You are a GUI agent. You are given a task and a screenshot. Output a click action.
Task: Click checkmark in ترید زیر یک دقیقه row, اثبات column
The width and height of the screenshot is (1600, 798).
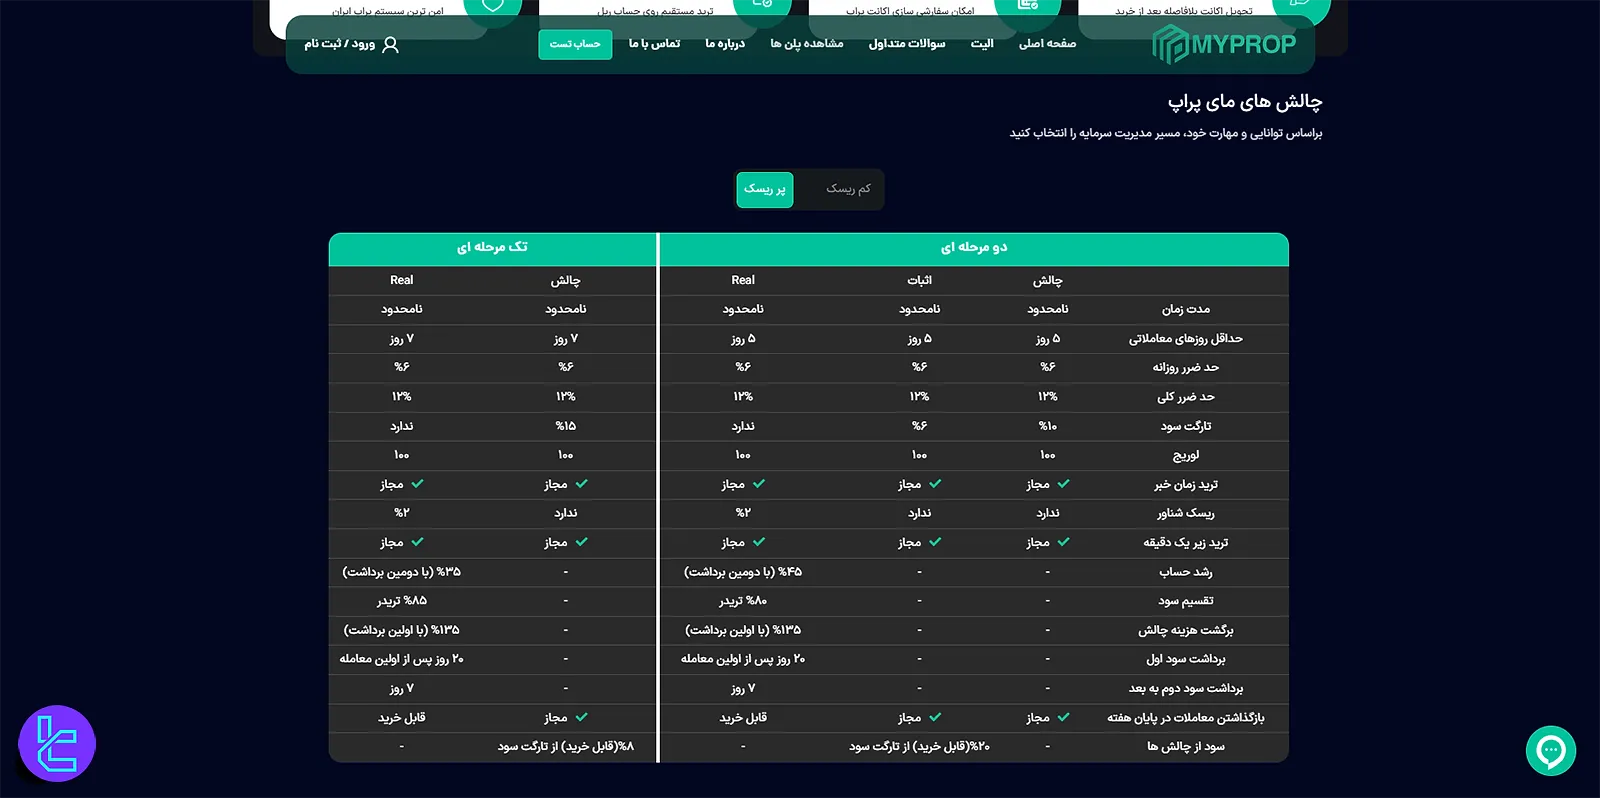pyautogui.click(x=935, y=542)
